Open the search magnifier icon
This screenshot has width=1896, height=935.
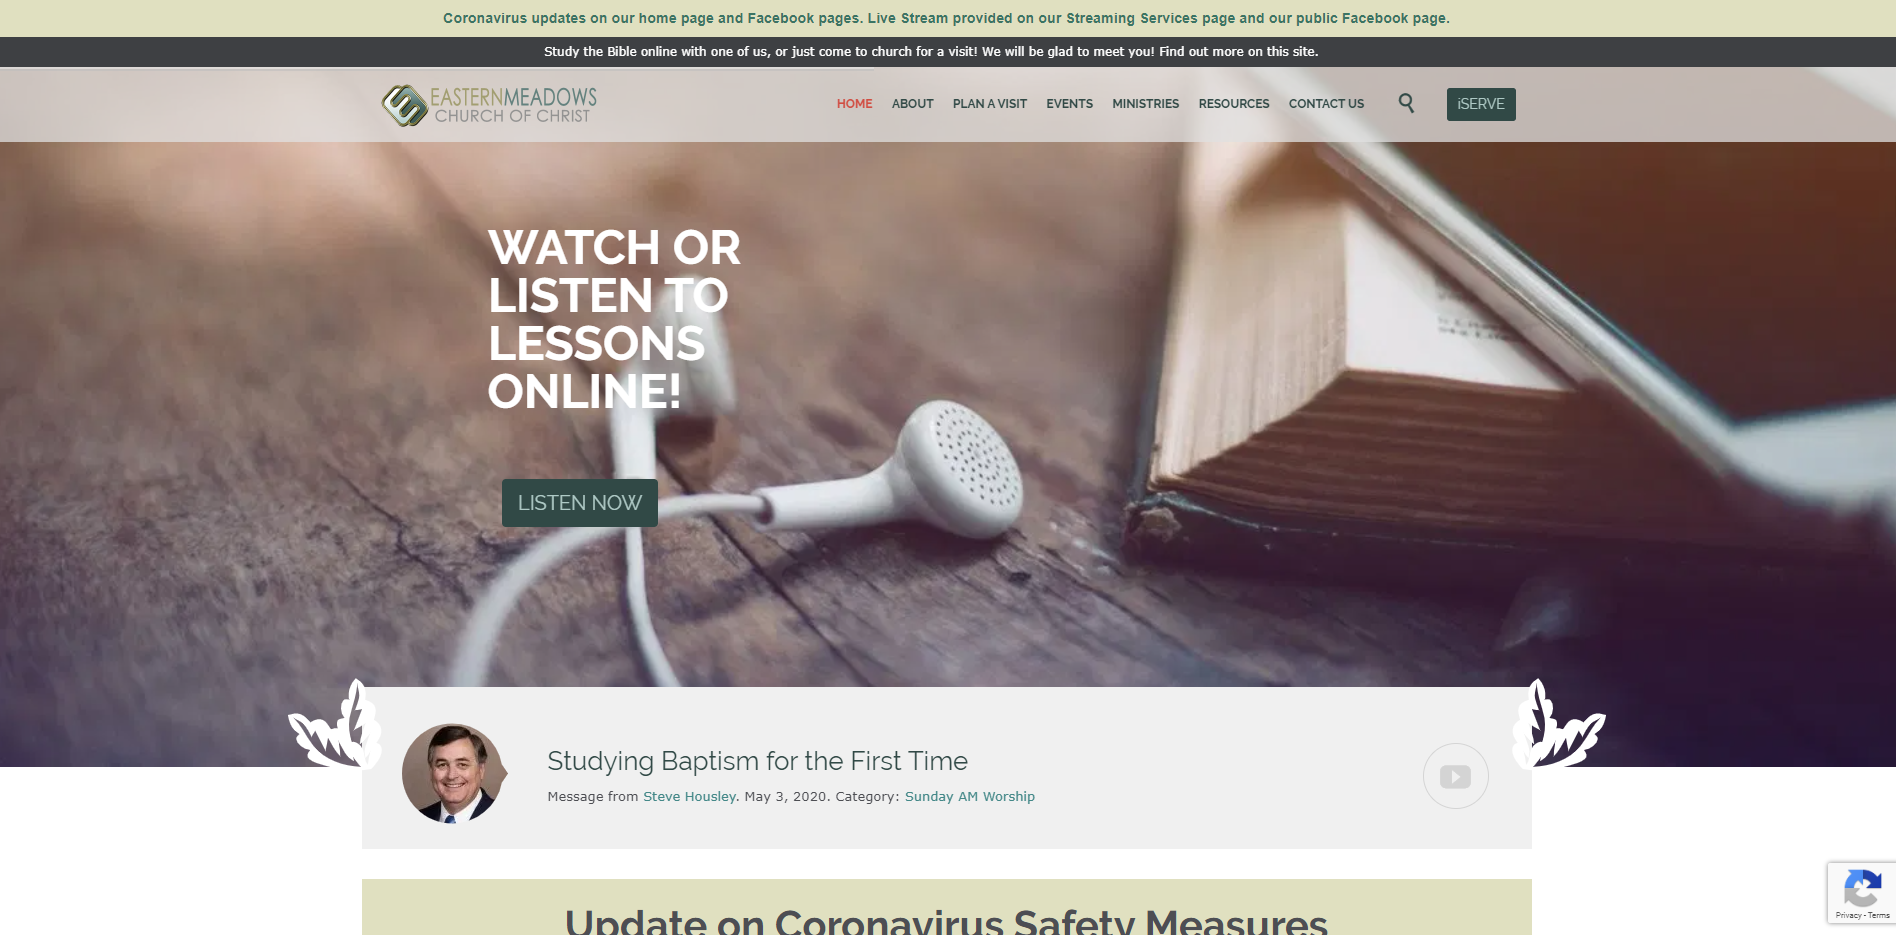(x=1406, y=103)
